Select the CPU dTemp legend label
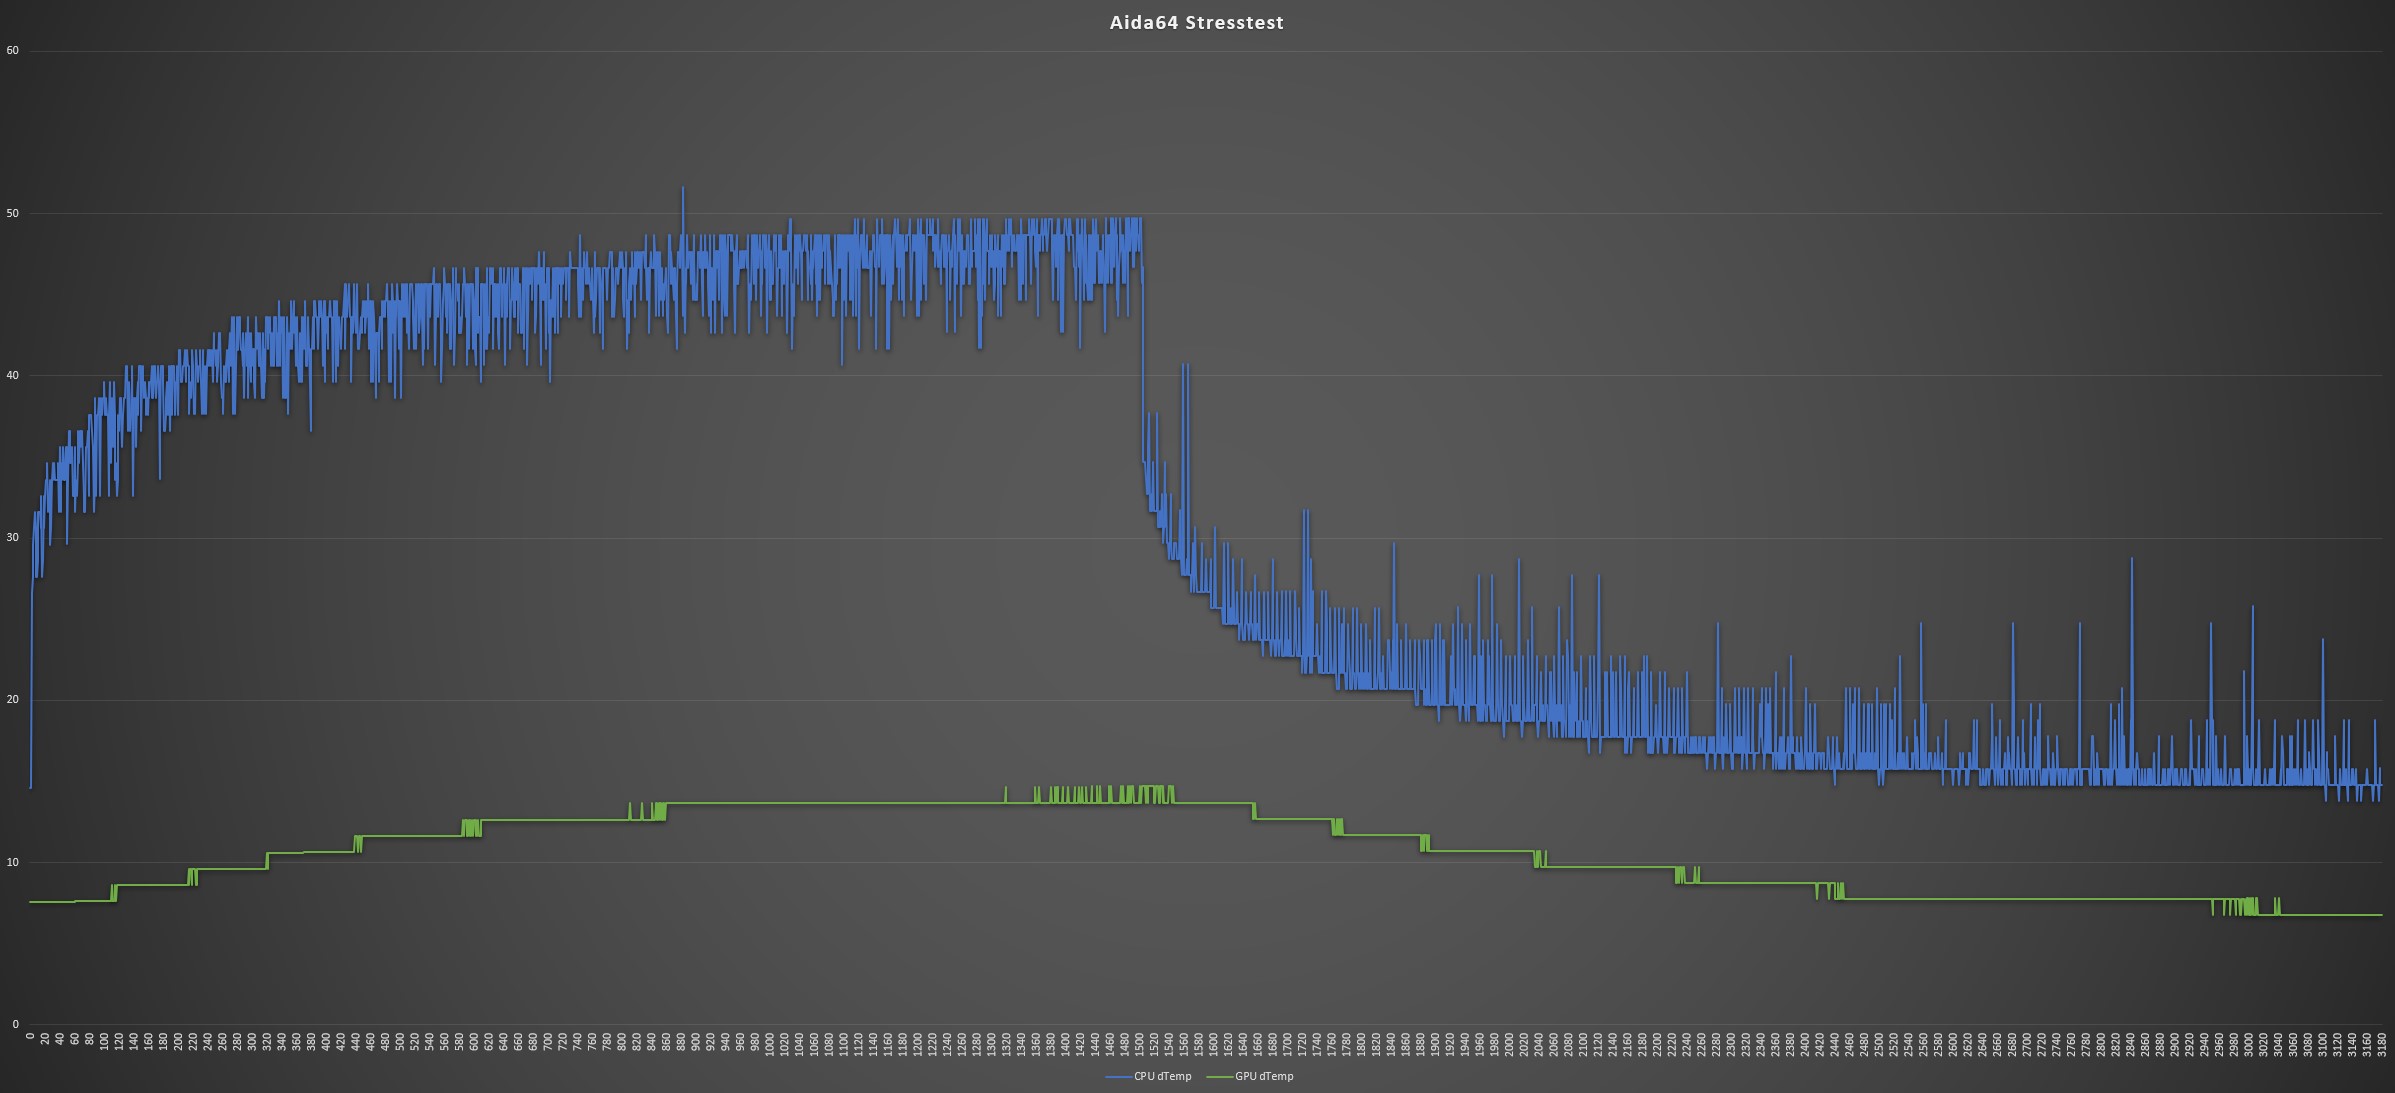This screenshot has height=1093, width=2395. tap(1162, 1076)
